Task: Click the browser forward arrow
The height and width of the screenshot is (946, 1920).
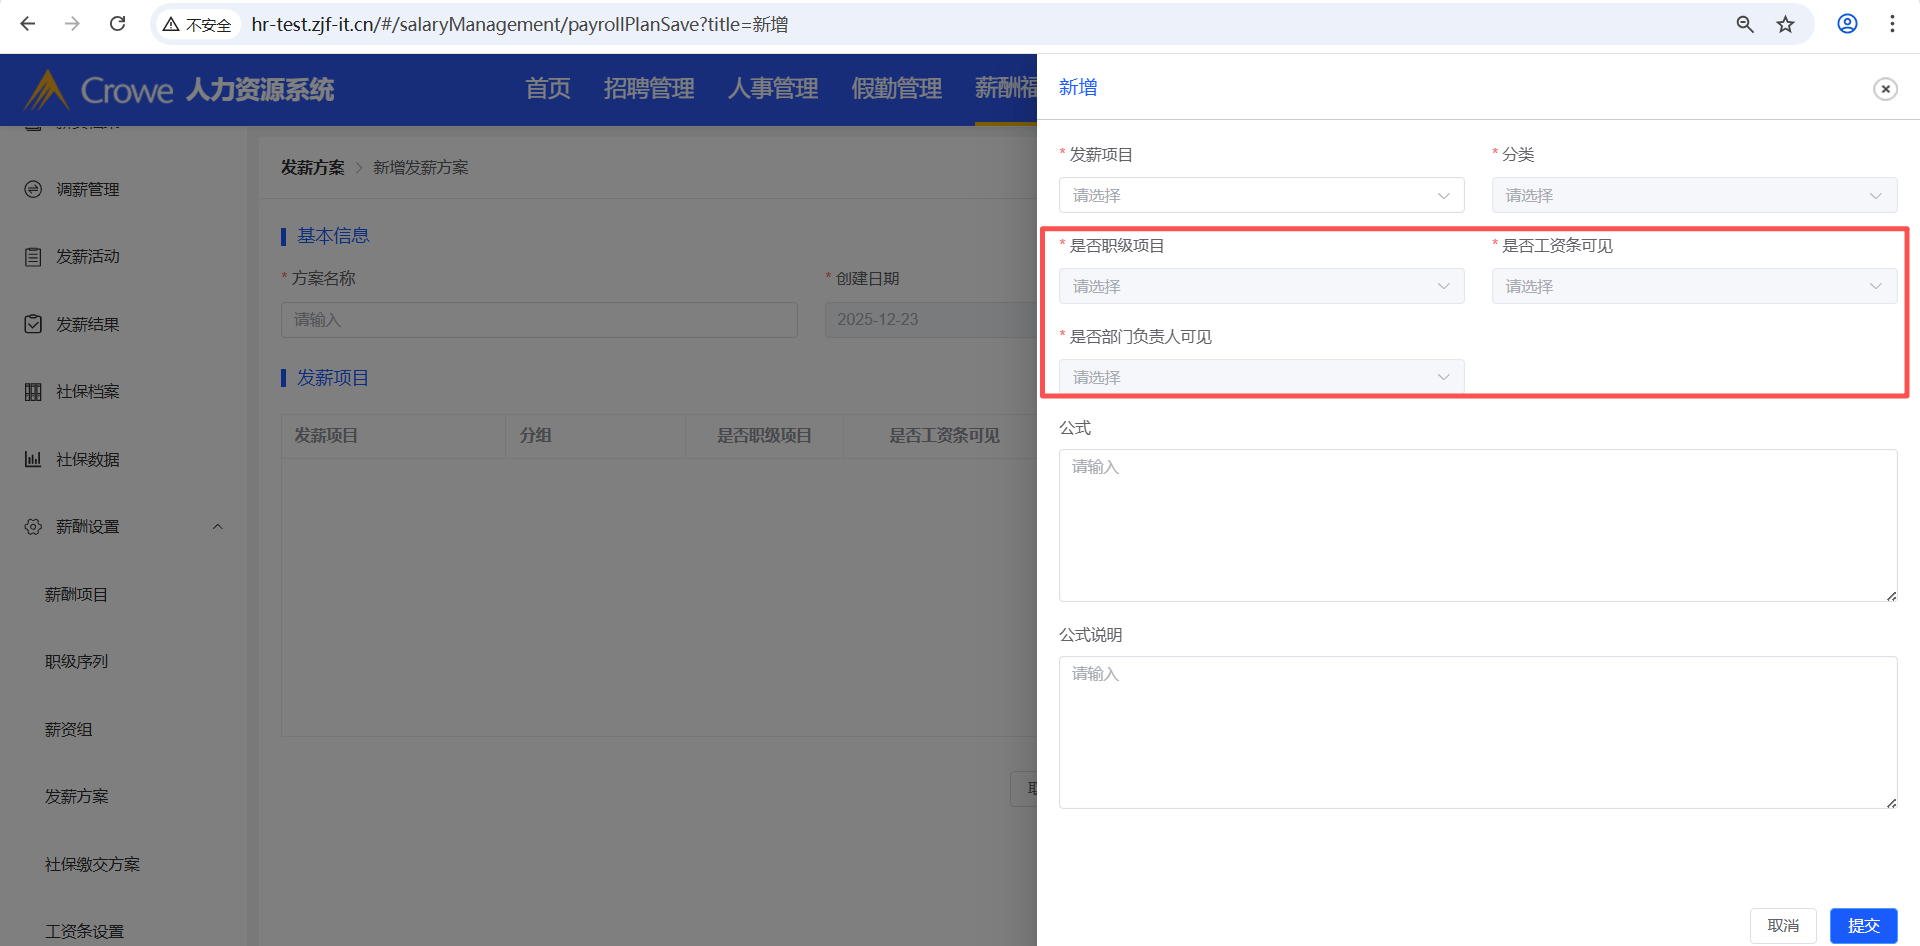Action: [x=72, y=24]
